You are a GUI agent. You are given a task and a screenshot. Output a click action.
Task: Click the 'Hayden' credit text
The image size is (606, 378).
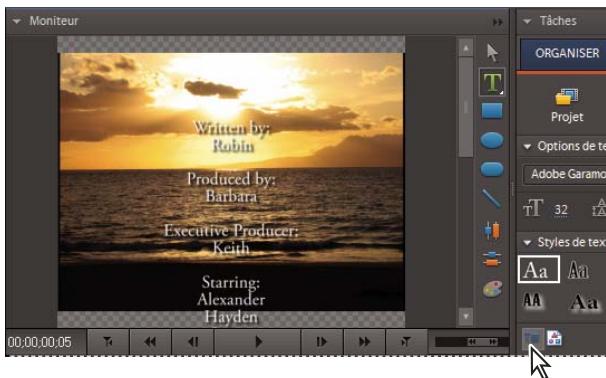pyautogui.click(x=231, y=317)
